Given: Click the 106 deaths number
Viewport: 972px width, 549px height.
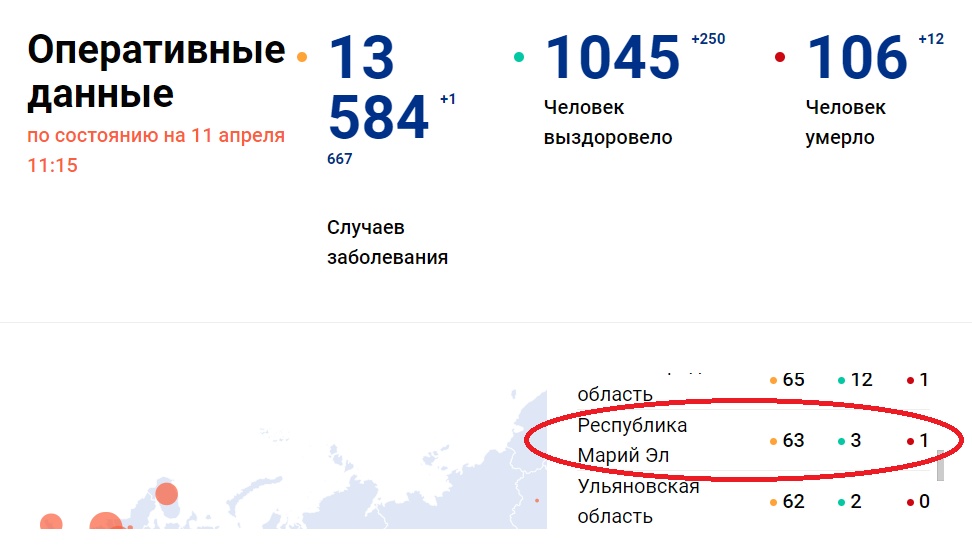Looking at the screenshot, I should [x=857, y=58].
